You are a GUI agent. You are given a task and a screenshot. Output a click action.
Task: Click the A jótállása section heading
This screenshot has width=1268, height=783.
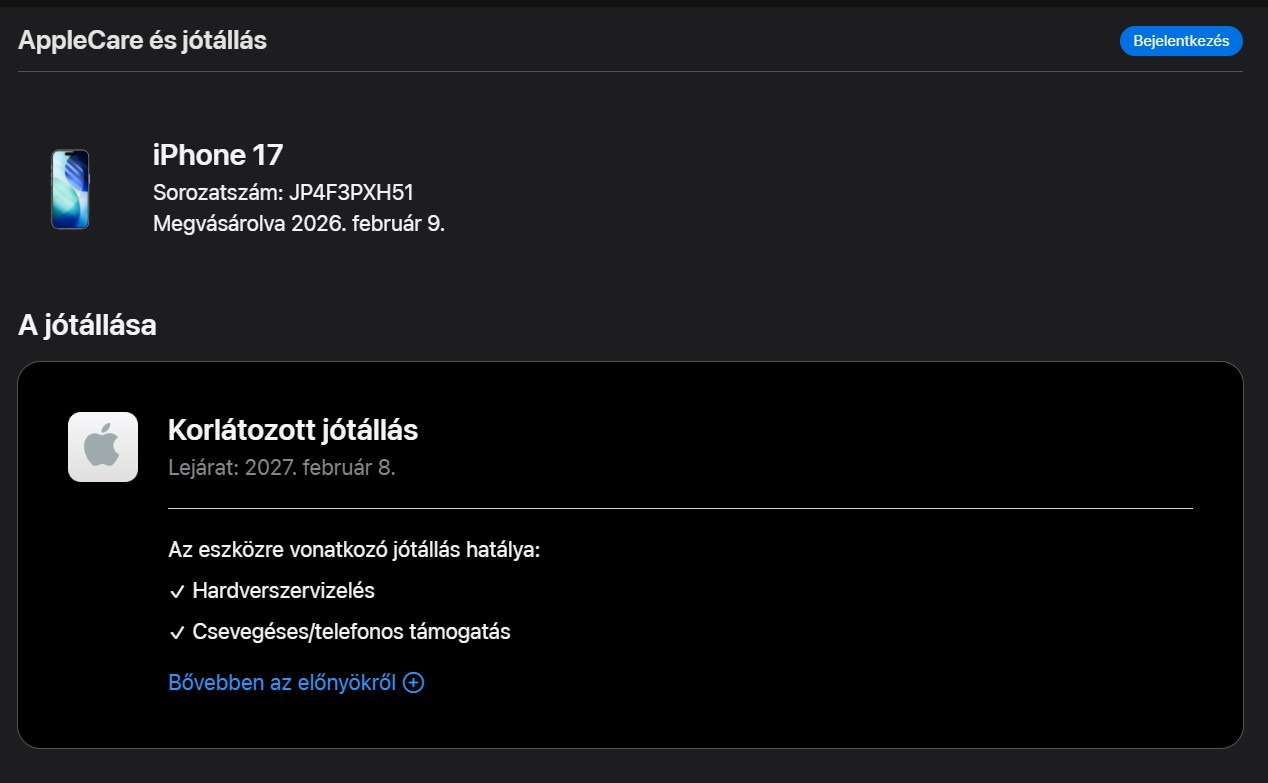click(x=87, y=325)
